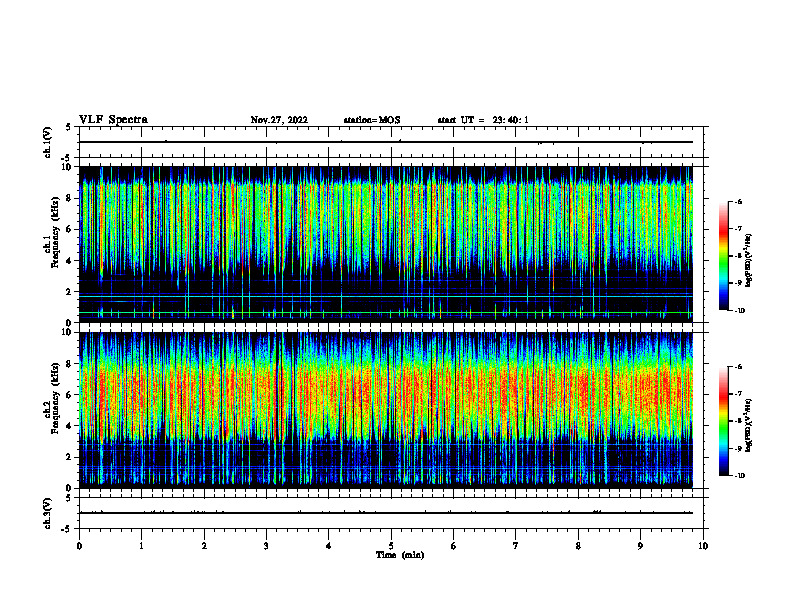This screenshot has height=612, width=792.
Task: Click the "ch.1(V)" waveform axis label
Action: 48,142
